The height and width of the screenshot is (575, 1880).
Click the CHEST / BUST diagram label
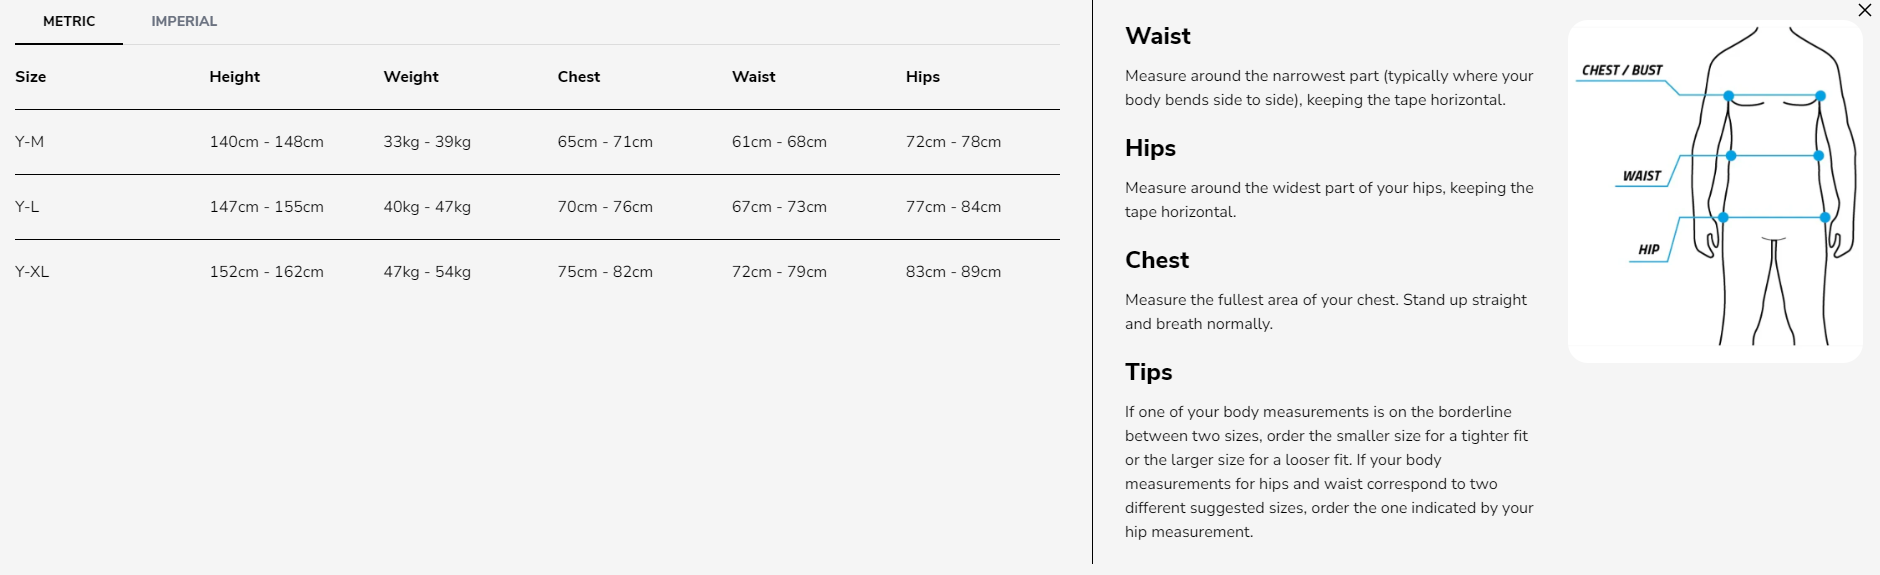[1621, 70]
